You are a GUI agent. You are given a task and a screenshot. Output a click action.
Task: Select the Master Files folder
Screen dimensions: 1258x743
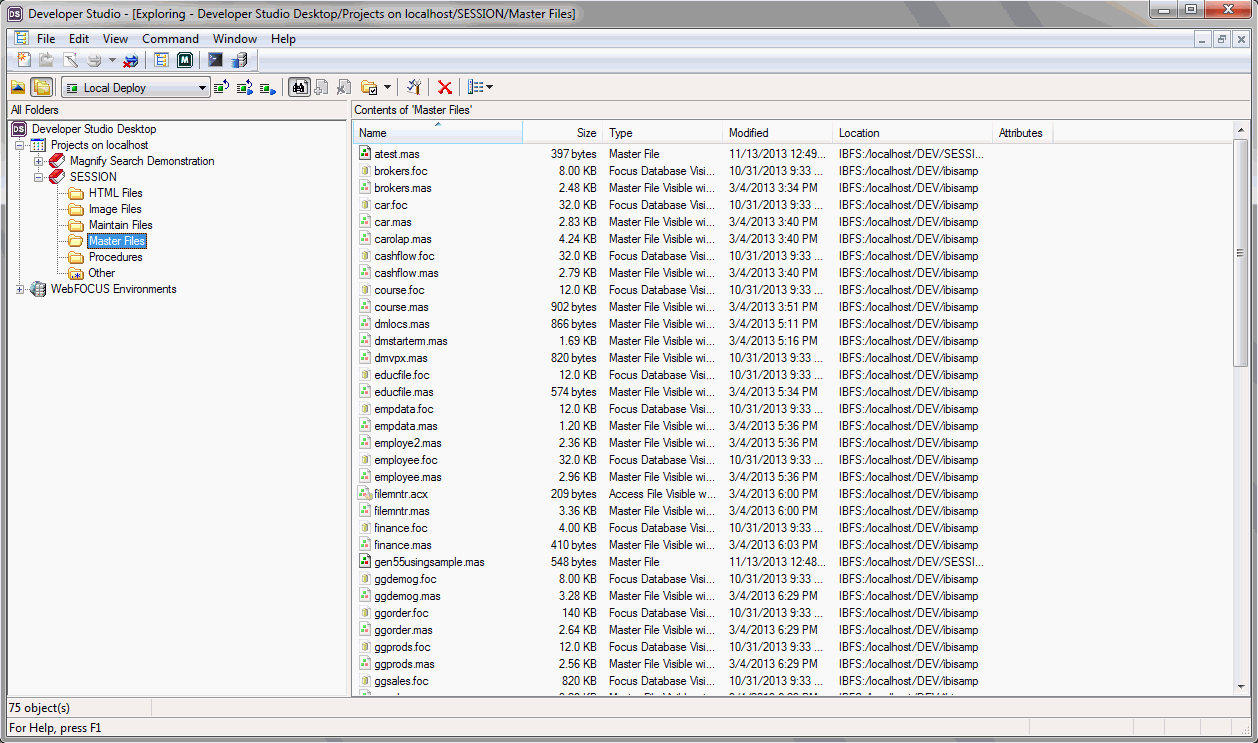tap(116, 241)
